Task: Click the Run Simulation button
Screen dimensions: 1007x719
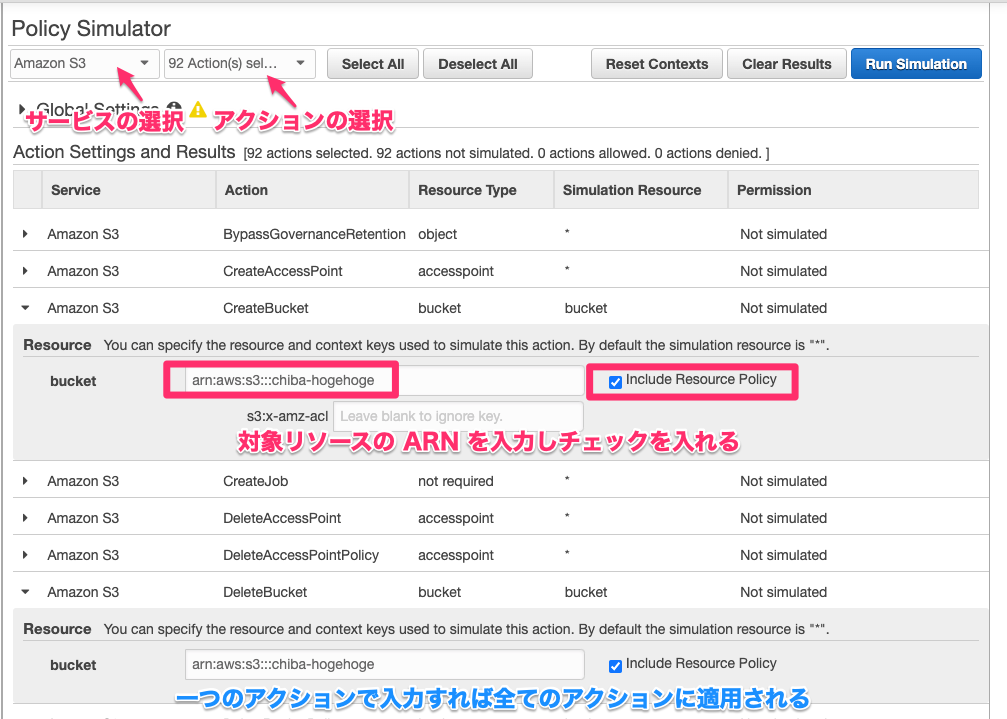Action: [x=916, y=63]
